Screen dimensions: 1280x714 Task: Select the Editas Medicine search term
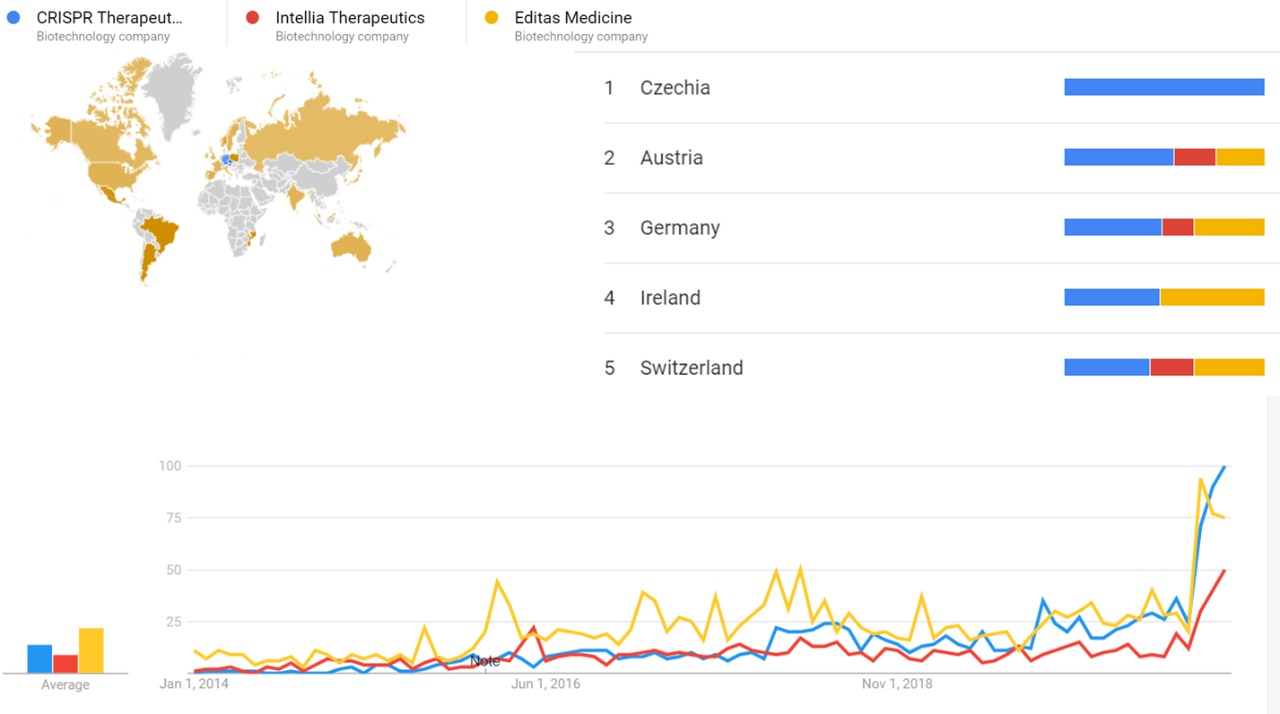pyautogui.click(x=573, y=18)
